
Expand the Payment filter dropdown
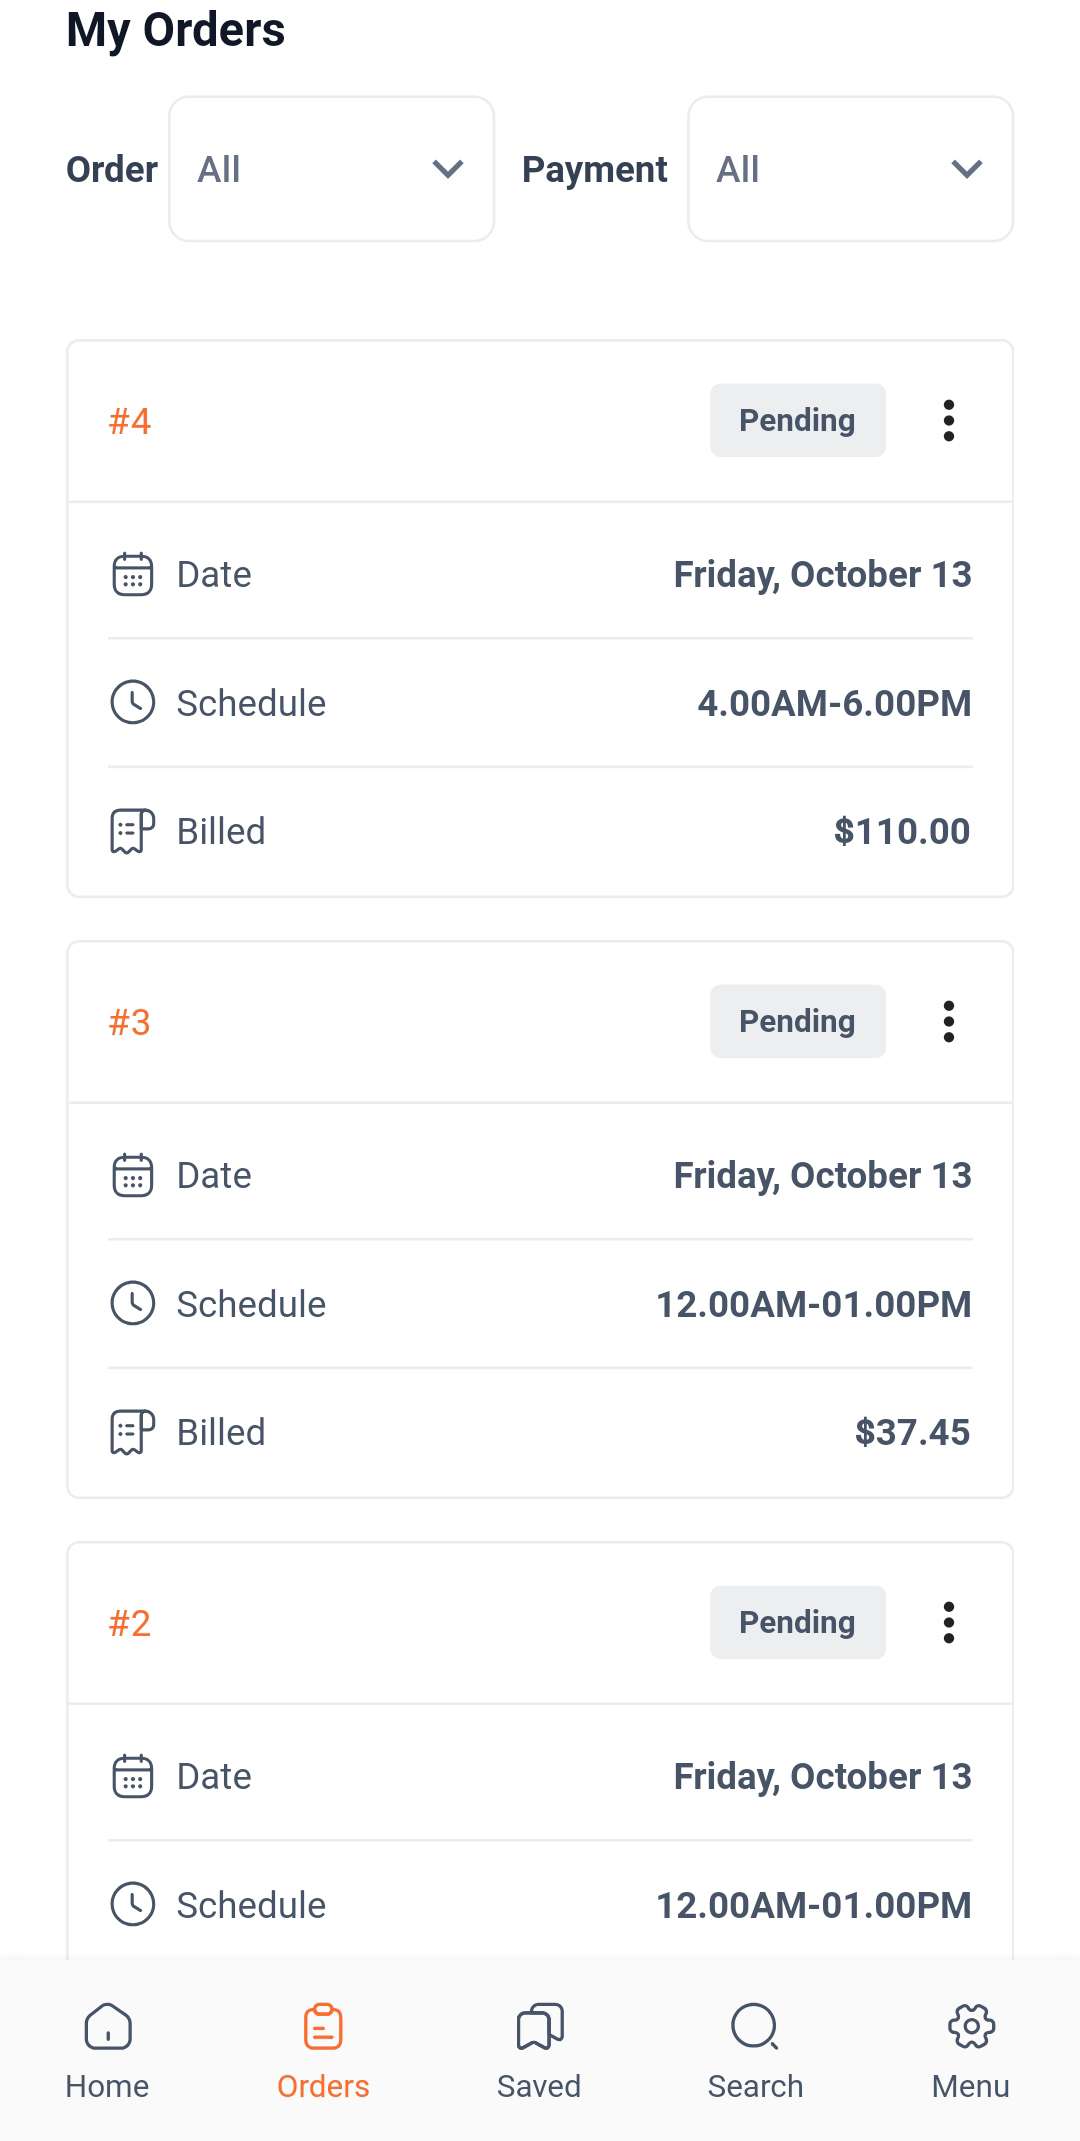pyautogui.click(x=850, y=169)
